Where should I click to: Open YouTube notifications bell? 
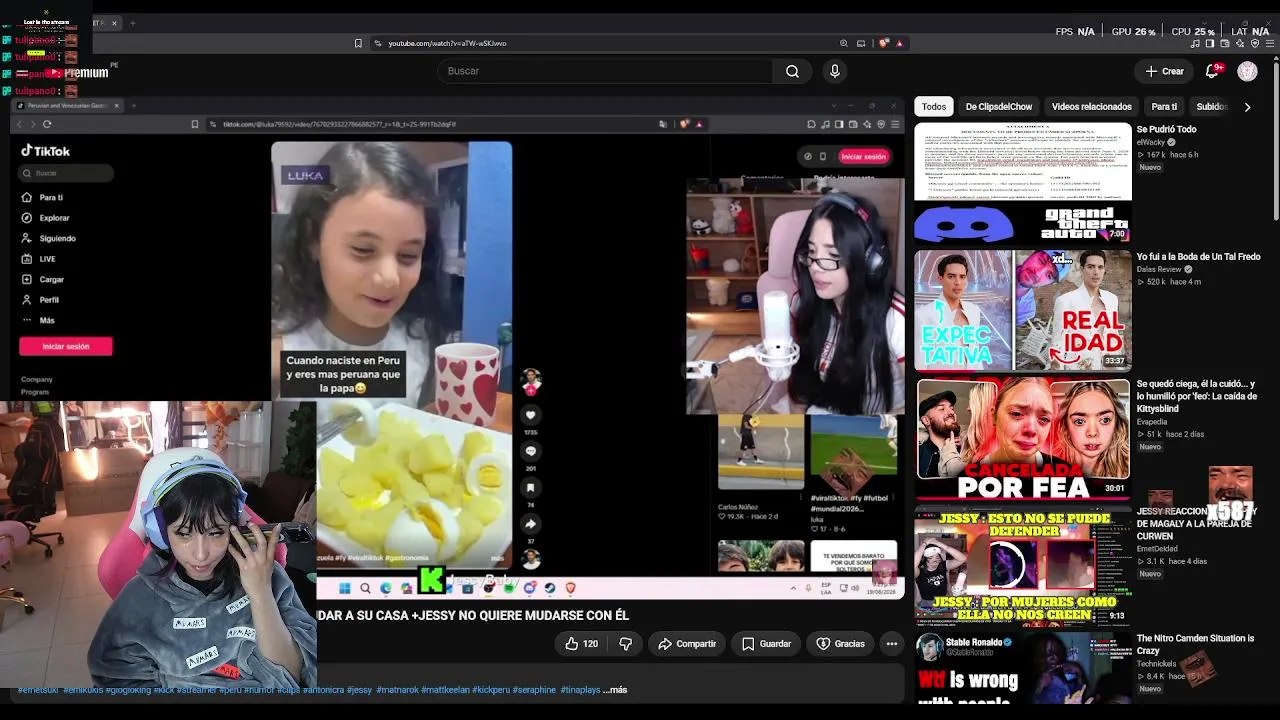1212,71
